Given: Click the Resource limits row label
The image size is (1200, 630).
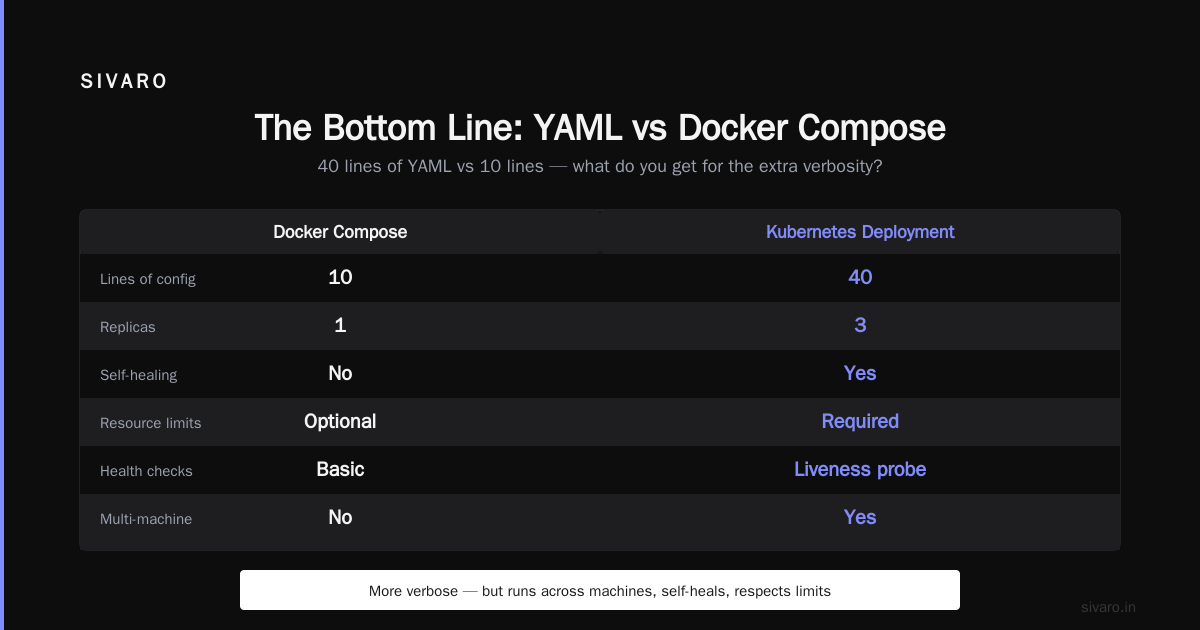Looking at the screenshot, I should [150, 423].
